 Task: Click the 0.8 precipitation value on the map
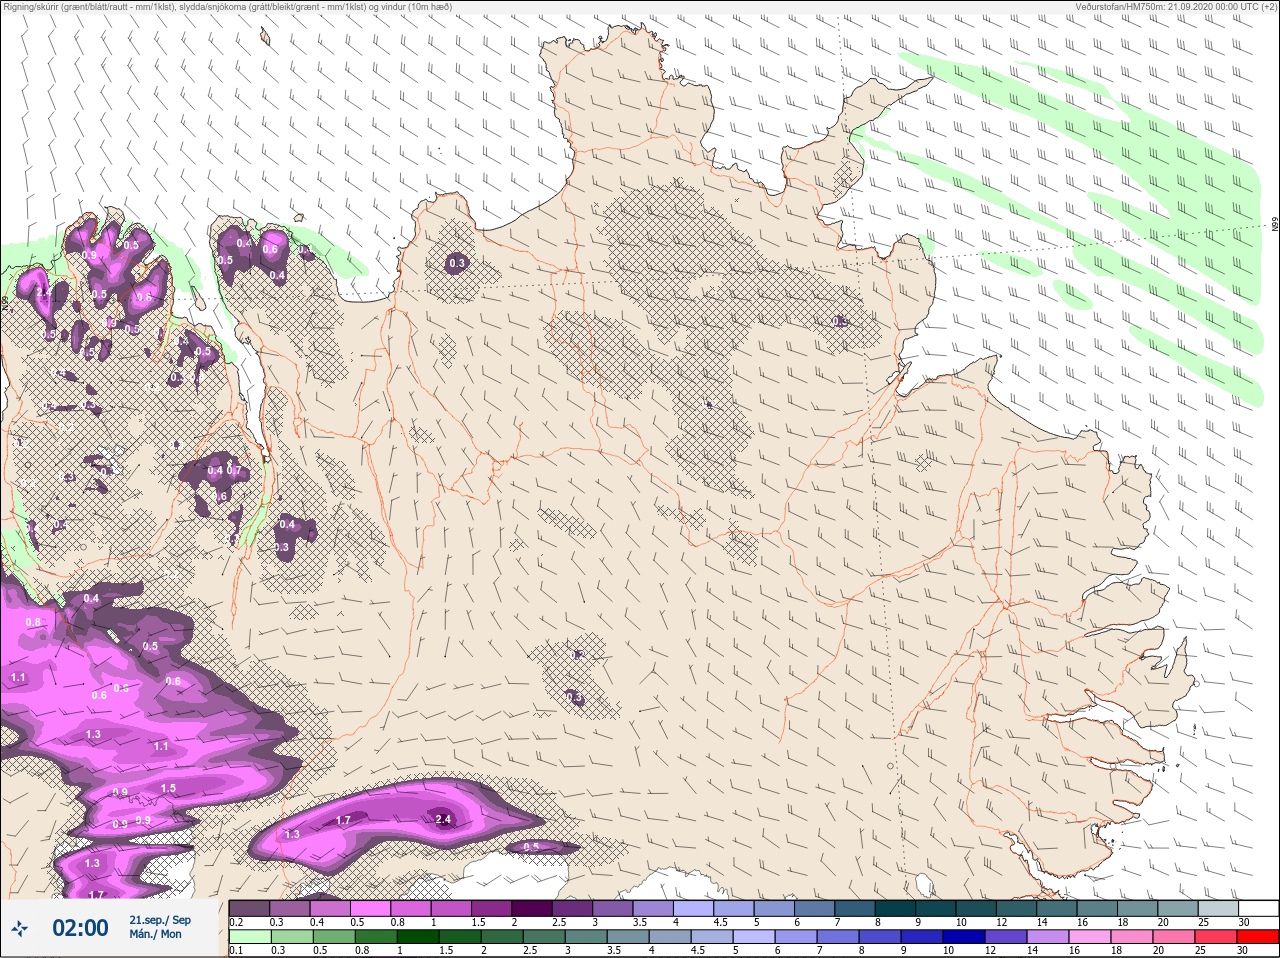(33, 622)
